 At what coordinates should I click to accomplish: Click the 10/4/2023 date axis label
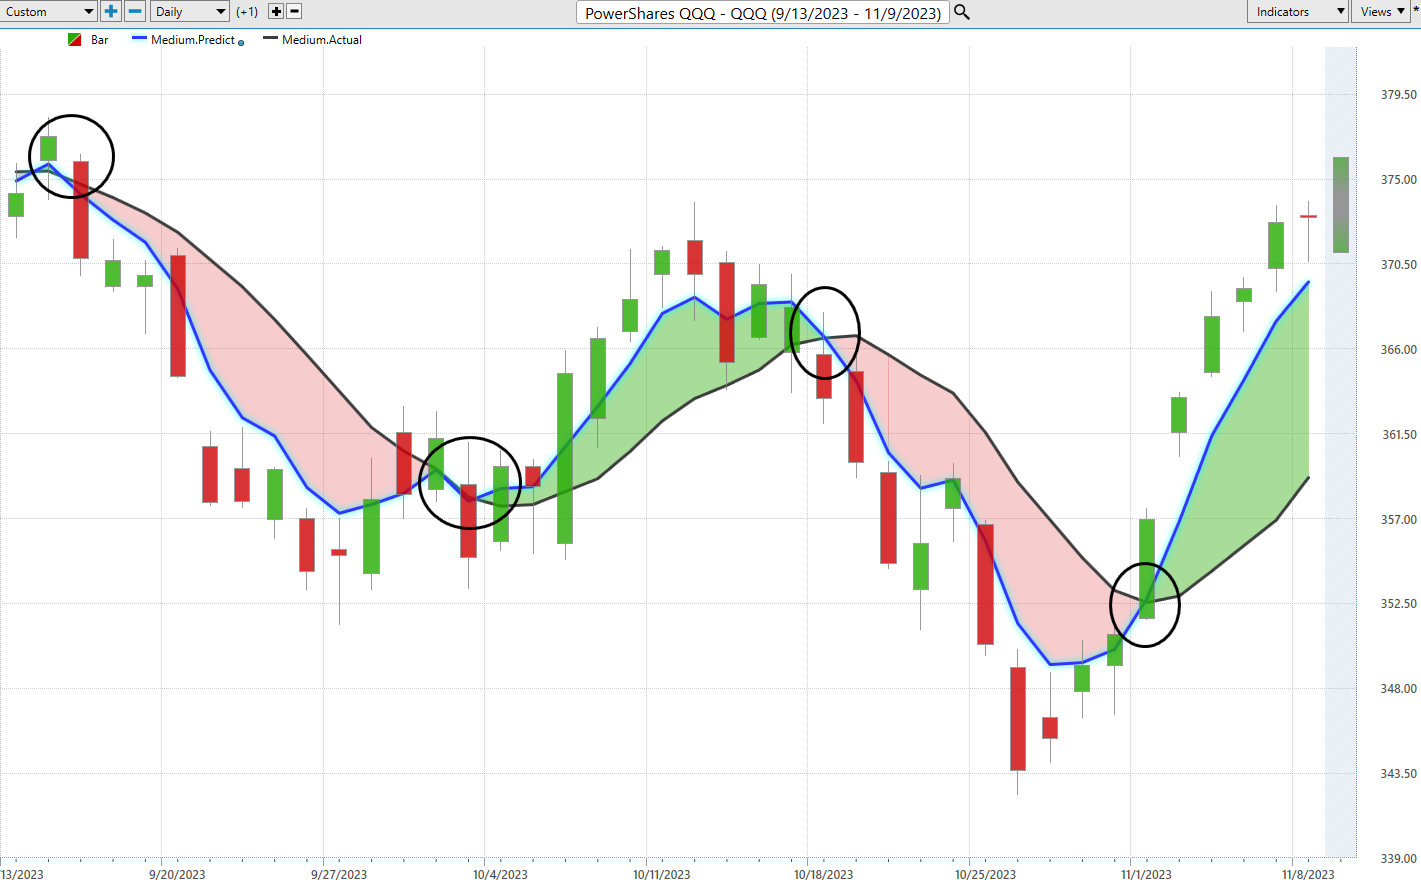[x=500, y=875]
